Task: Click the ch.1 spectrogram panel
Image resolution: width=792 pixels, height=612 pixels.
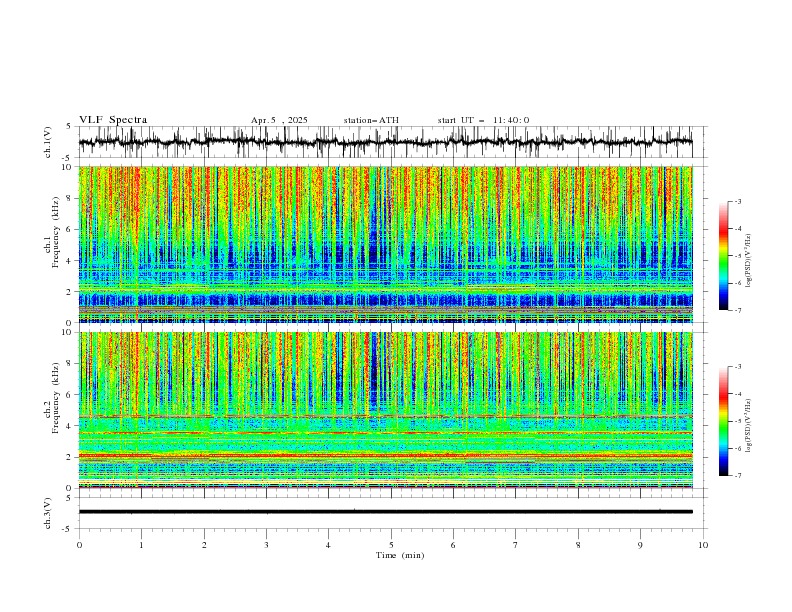Action: click(385, 244)
